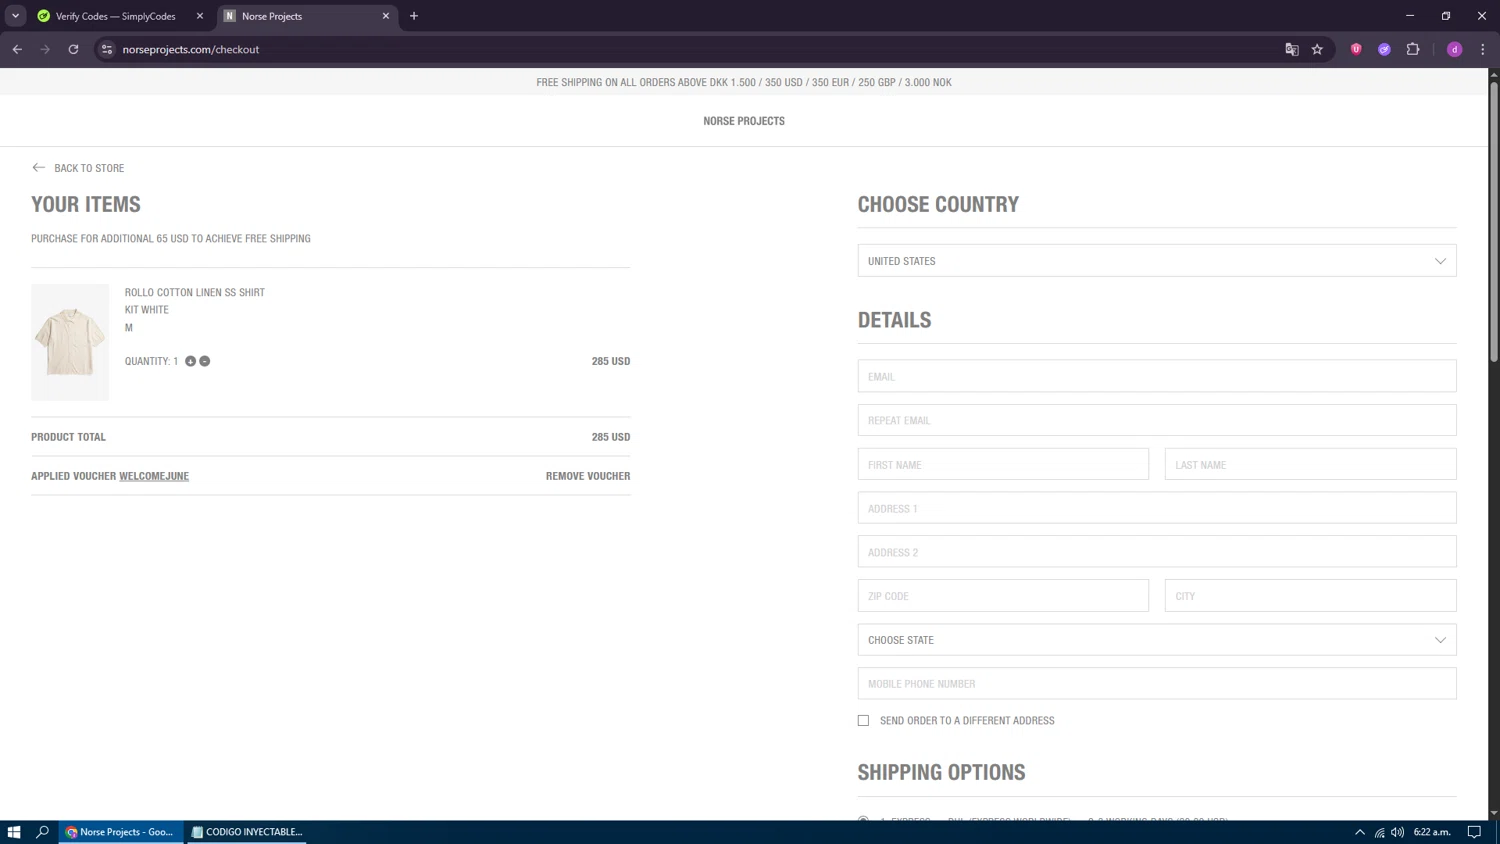1500x844 pixels.
Task: Close the Verify Codes SimplyCodes tab
Action: coord(200,16)
